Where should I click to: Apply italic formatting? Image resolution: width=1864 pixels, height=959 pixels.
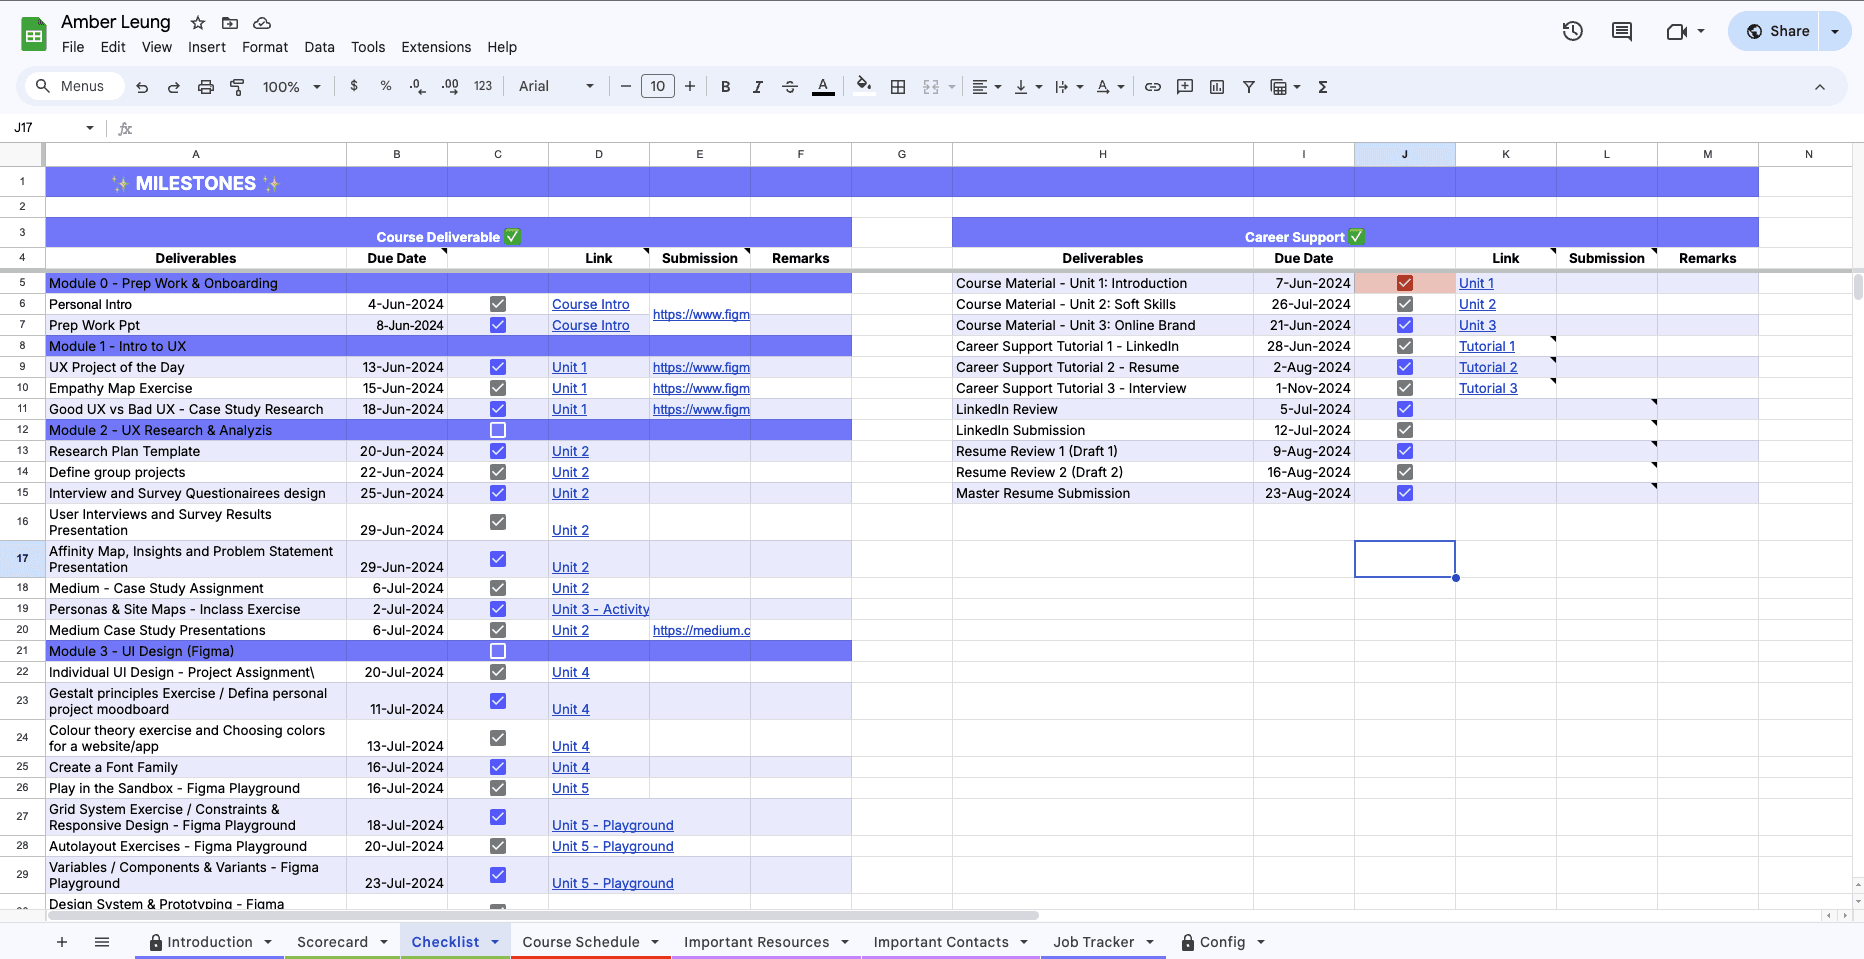[x=757, y=87]
